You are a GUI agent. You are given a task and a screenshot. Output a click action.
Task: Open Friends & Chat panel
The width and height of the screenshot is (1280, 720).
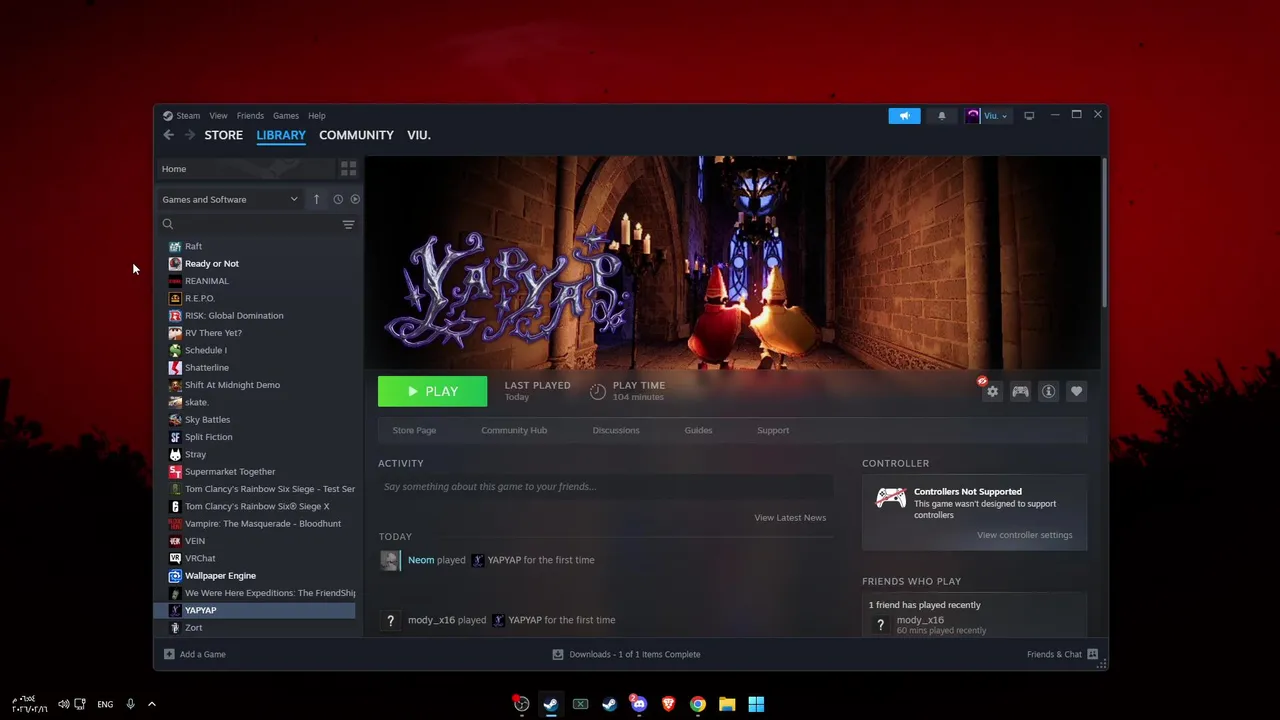1062,654
